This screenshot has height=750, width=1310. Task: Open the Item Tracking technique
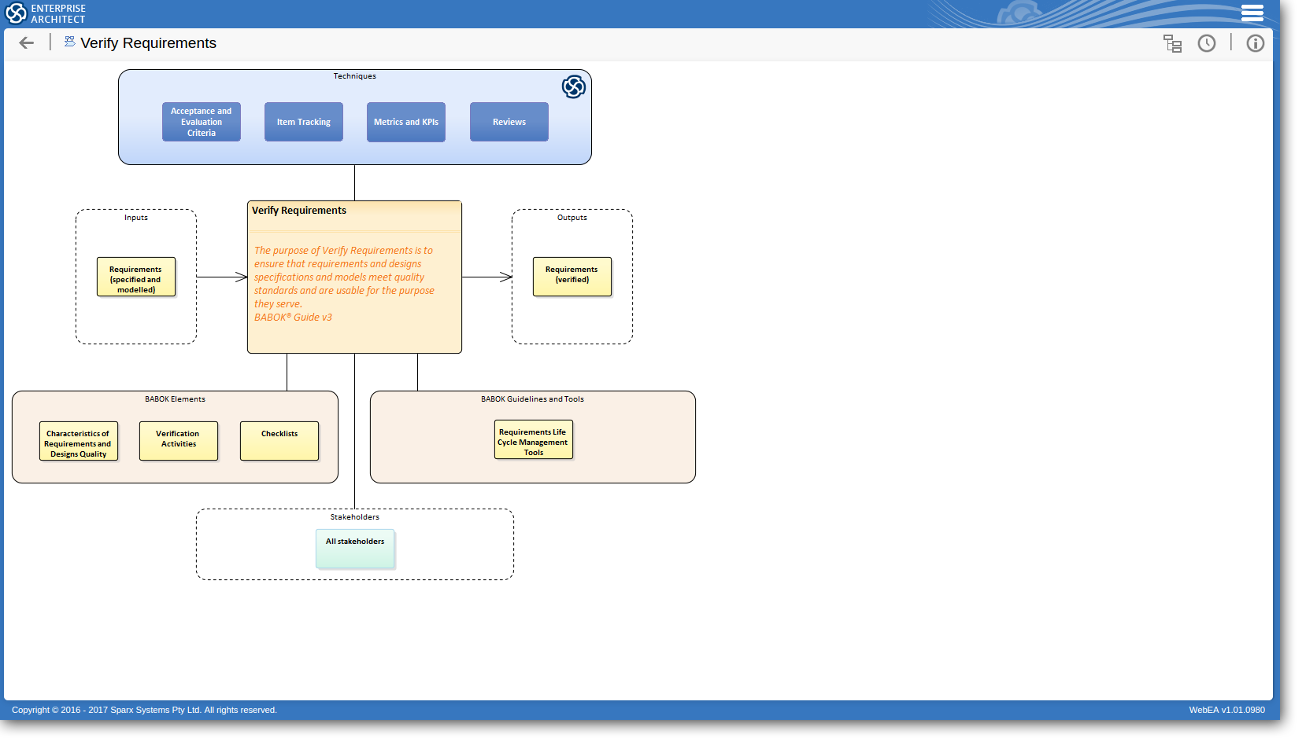[304, 122]
